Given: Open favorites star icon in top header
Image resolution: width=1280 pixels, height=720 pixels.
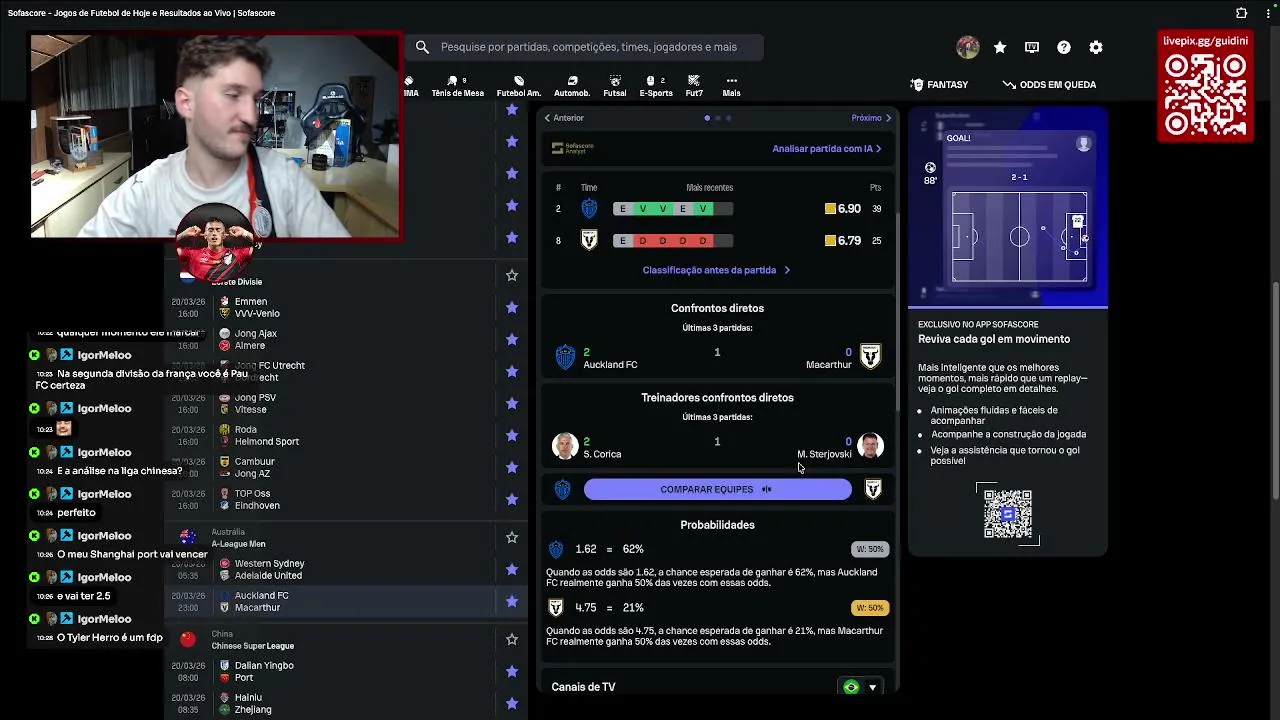Looking at the screenshot, I should (1000, 47).
